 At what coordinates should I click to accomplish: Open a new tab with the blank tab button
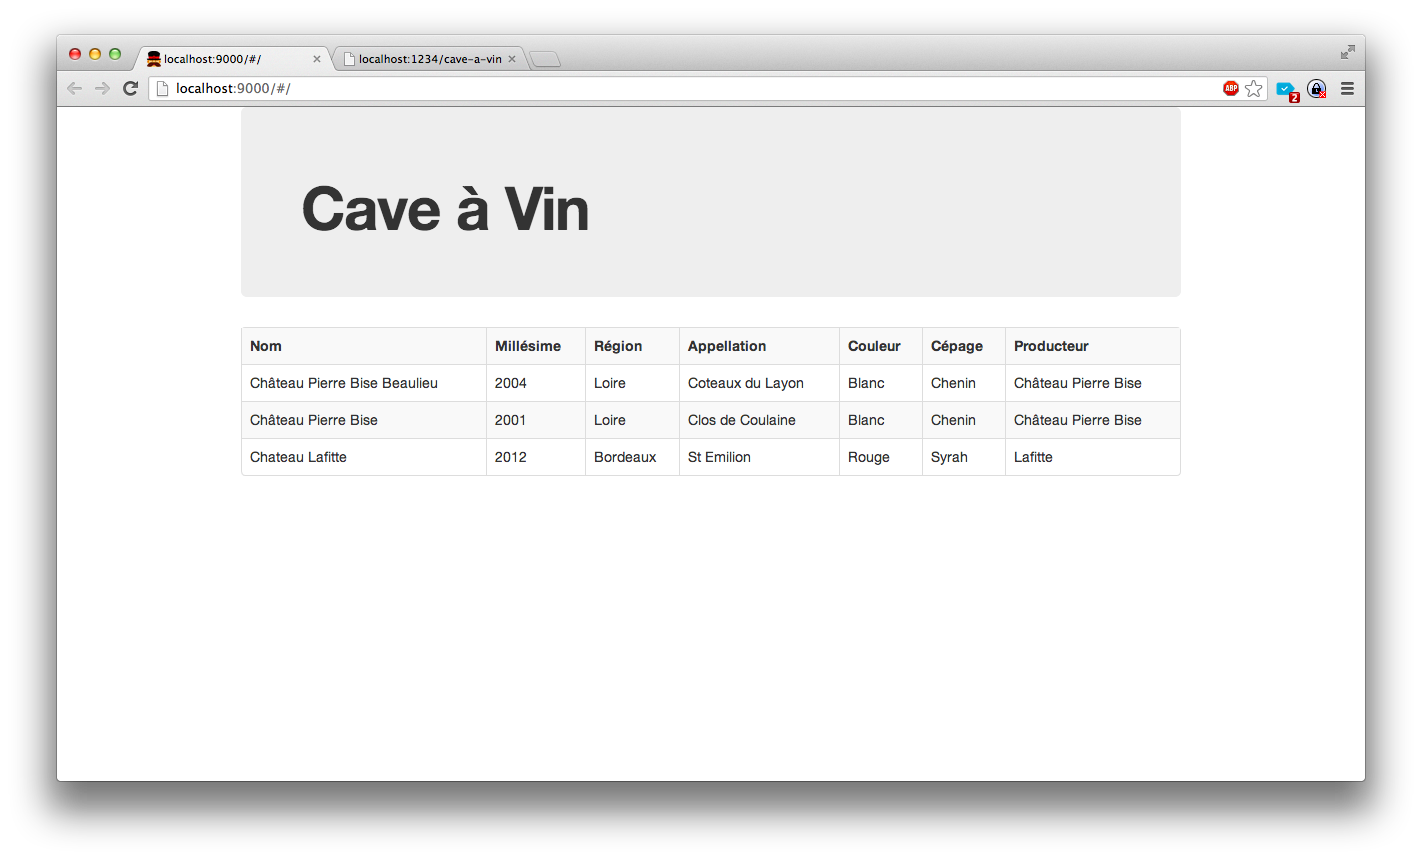tap(545, 59)
